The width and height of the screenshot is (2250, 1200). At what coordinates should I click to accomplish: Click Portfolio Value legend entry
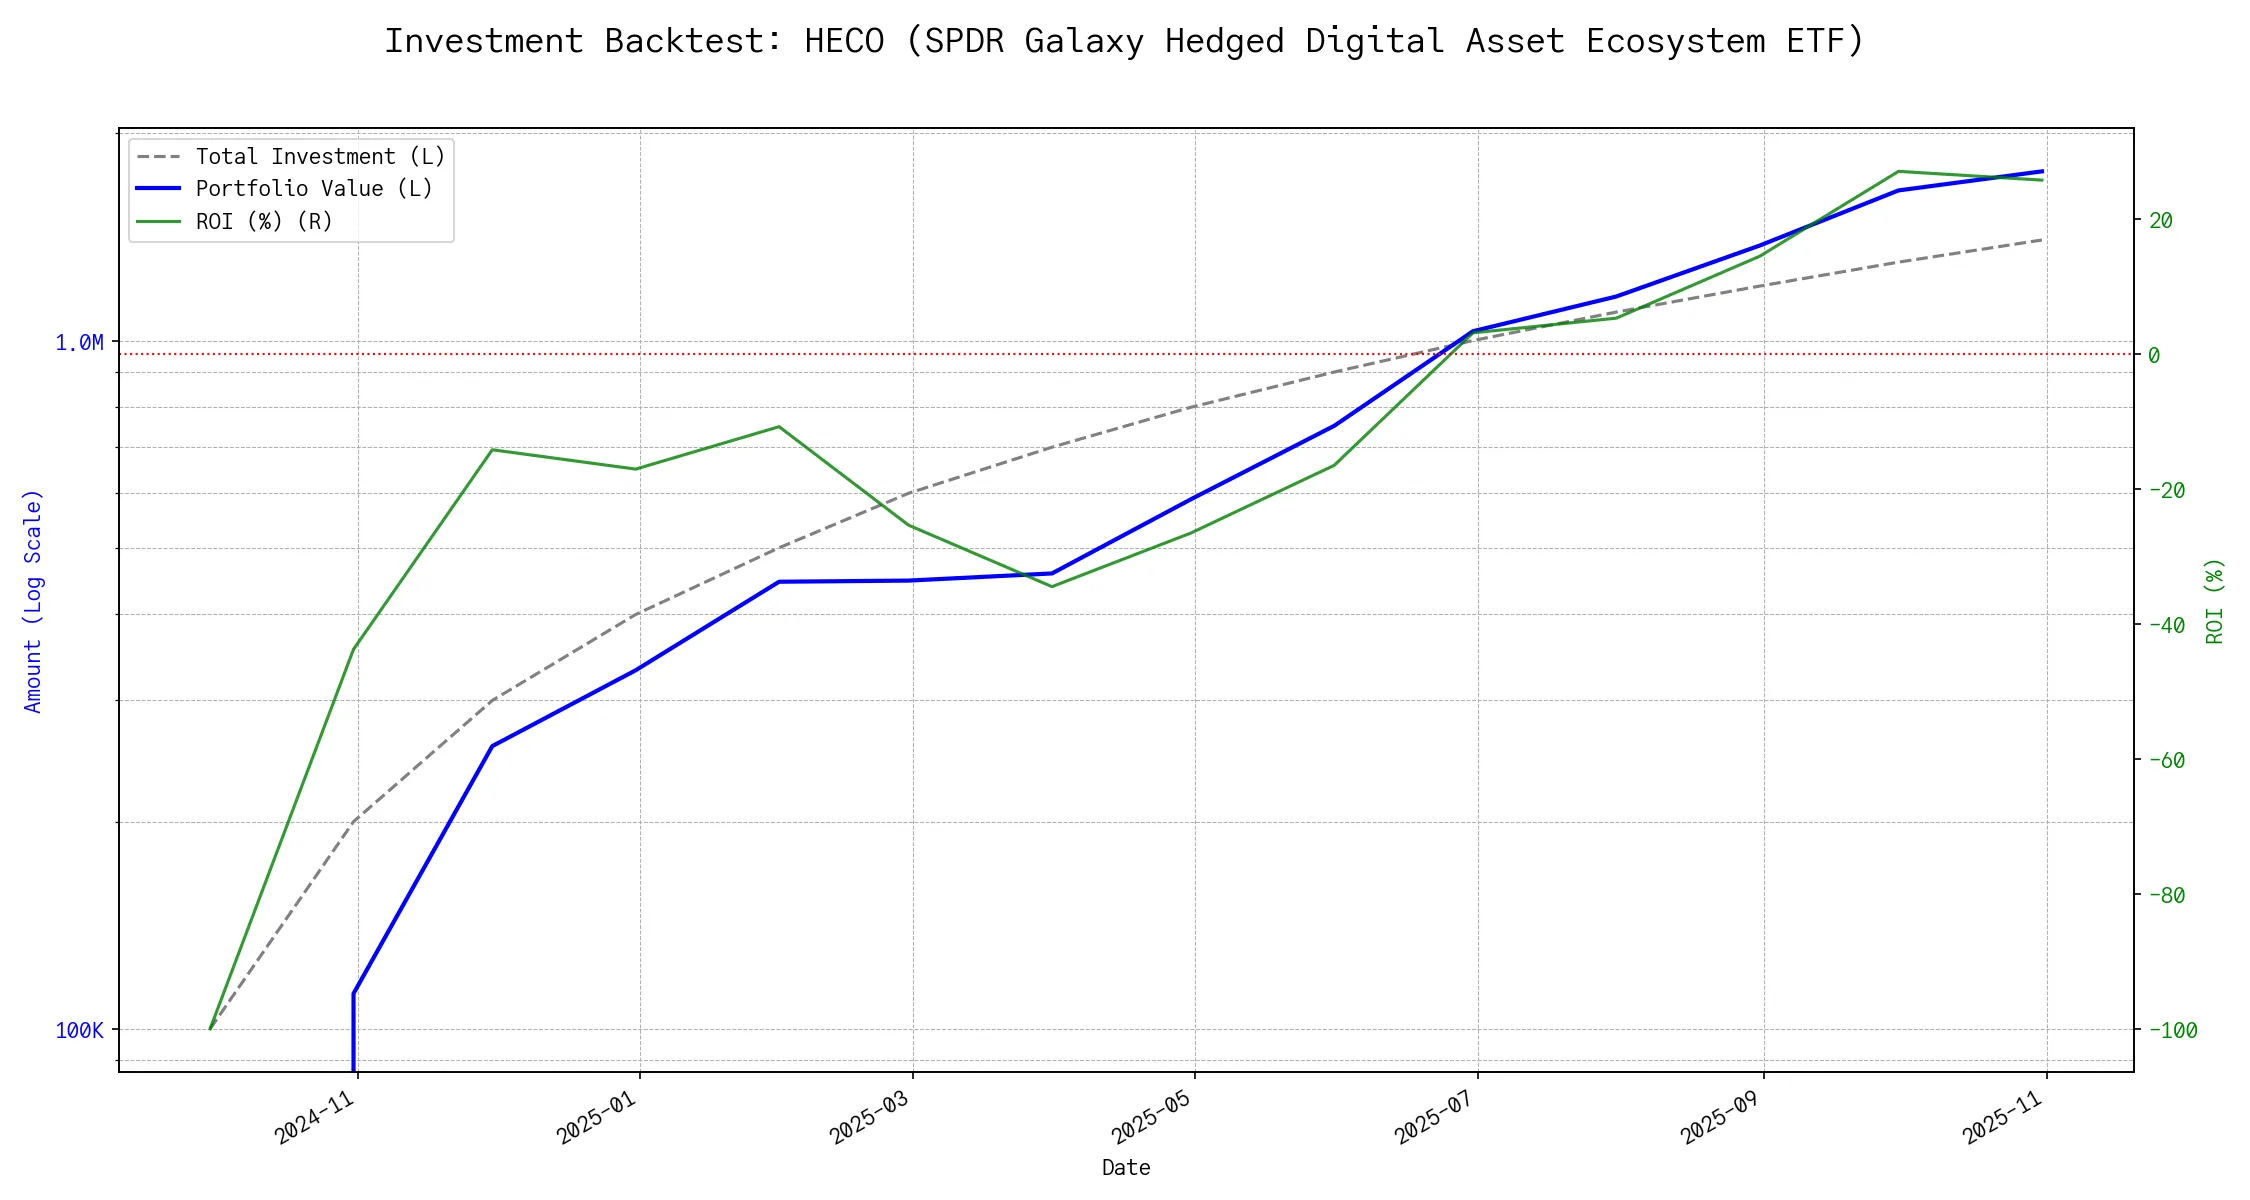coord(314,189)
